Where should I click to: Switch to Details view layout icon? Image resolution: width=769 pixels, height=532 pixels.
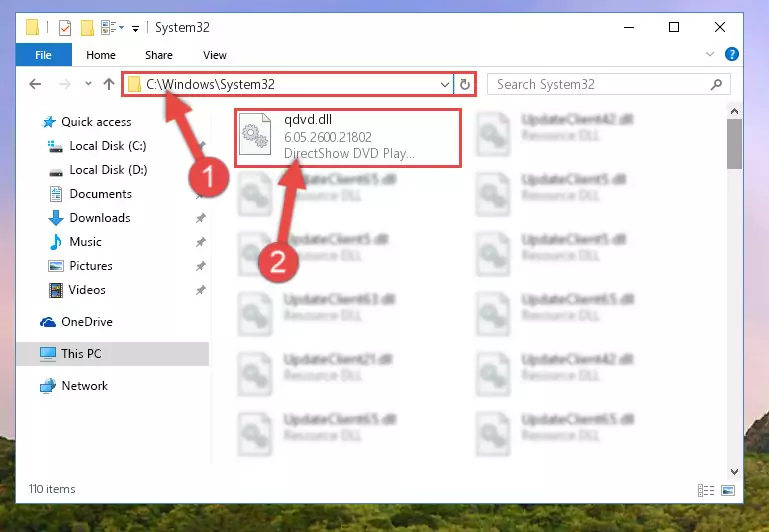click(x=706, y=490)
